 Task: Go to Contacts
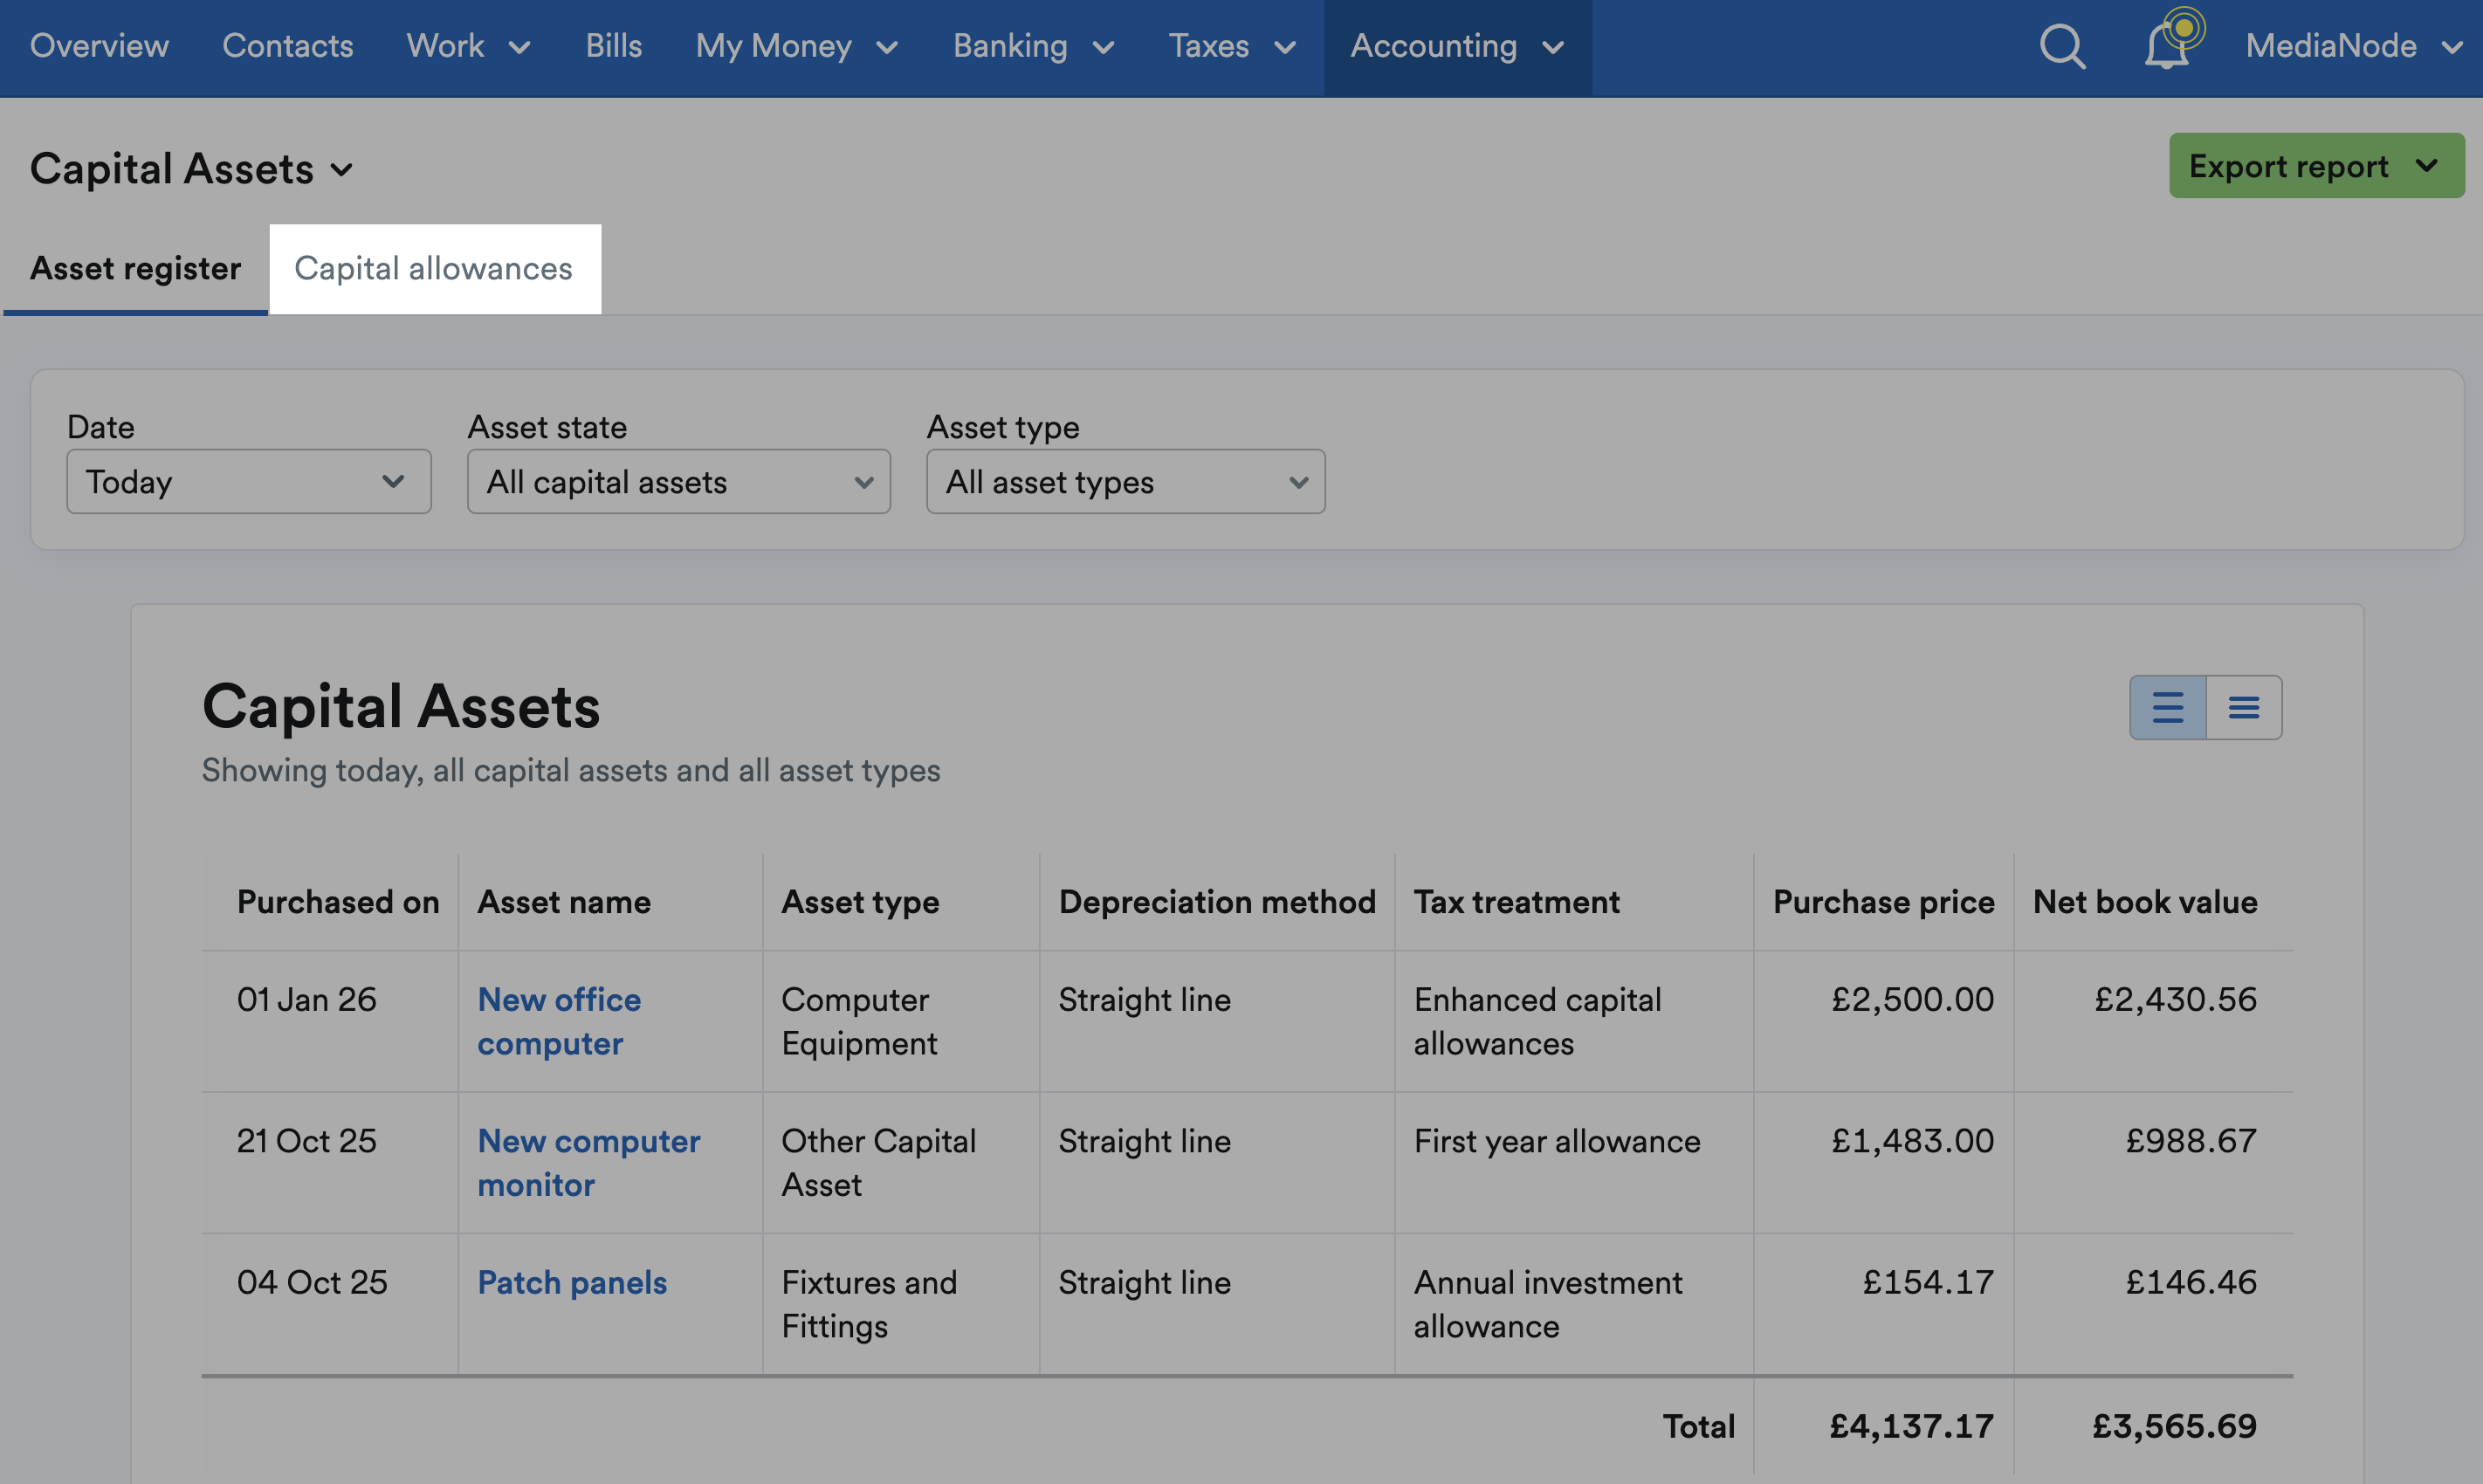point(288,47)
